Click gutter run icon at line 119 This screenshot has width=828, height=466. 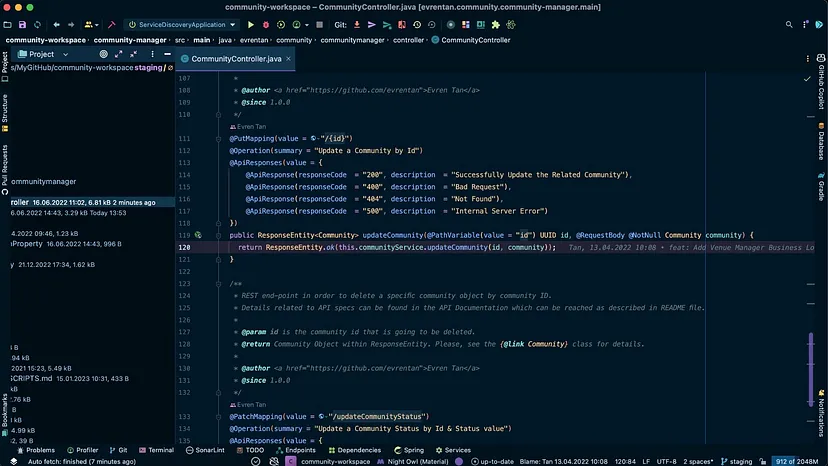[x=198, y=235]
